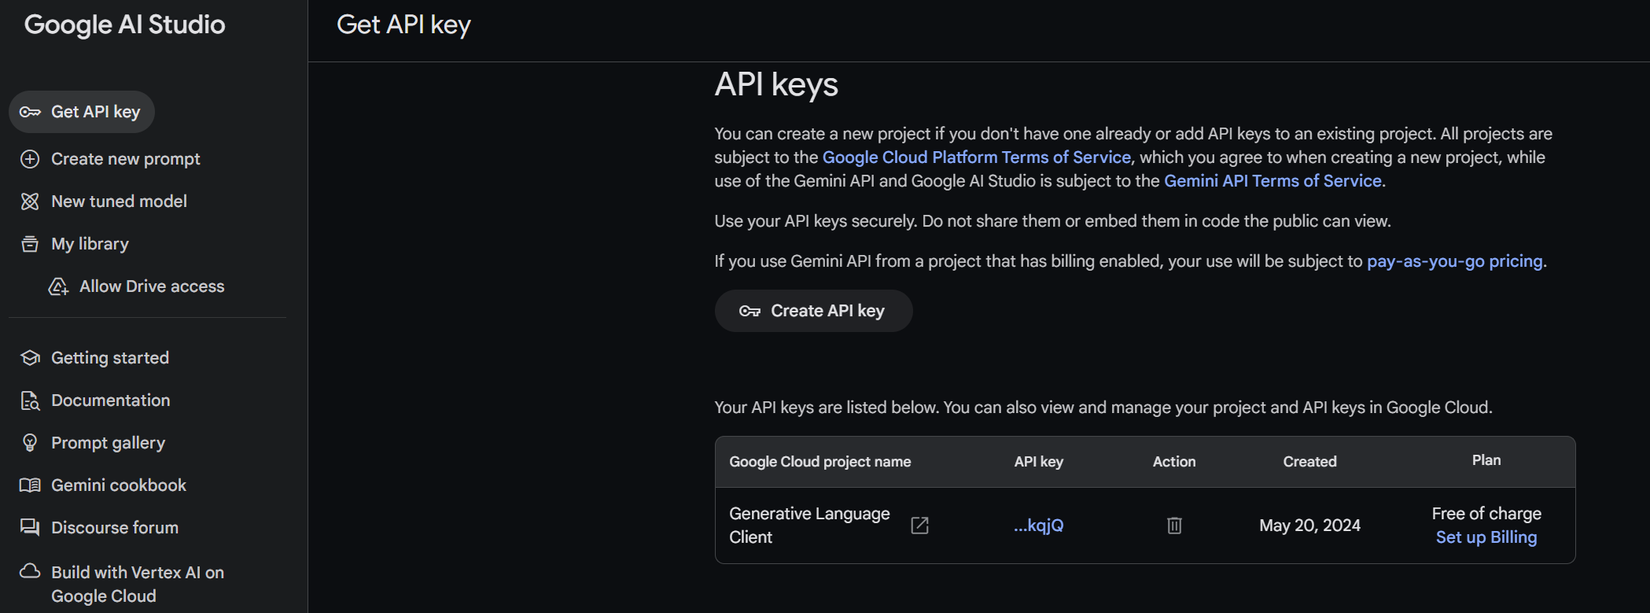This screenshot has width=1650, height=613.
Task: Open the Discourse forum menu item
Action: (x=114, y=528)
